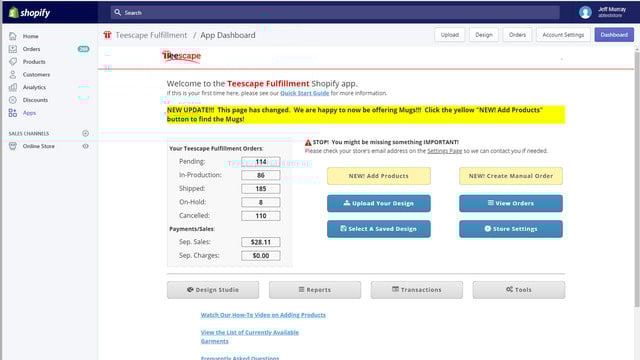Click the search magnifier icon
Image resolution: width=640 pixels, height=360 pixels.
coord(118,12)
